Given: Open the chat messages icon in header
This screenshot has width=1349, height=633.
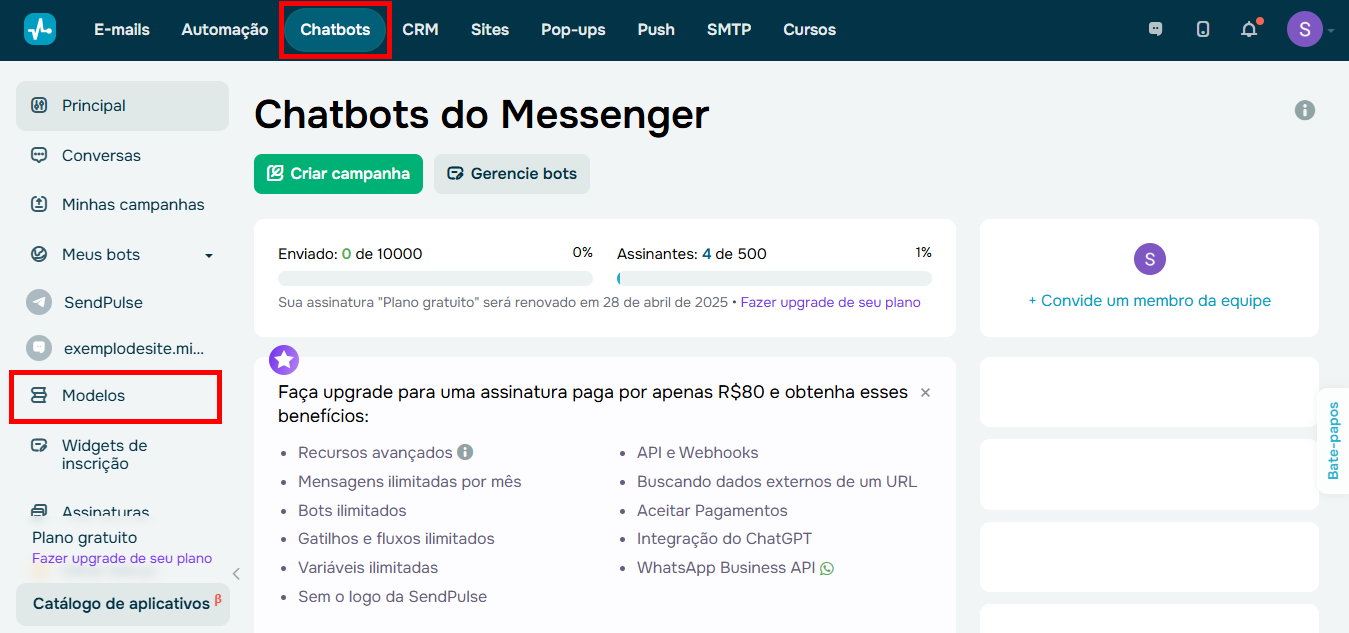Looking at the screenshot, I should coord(1156,30).
